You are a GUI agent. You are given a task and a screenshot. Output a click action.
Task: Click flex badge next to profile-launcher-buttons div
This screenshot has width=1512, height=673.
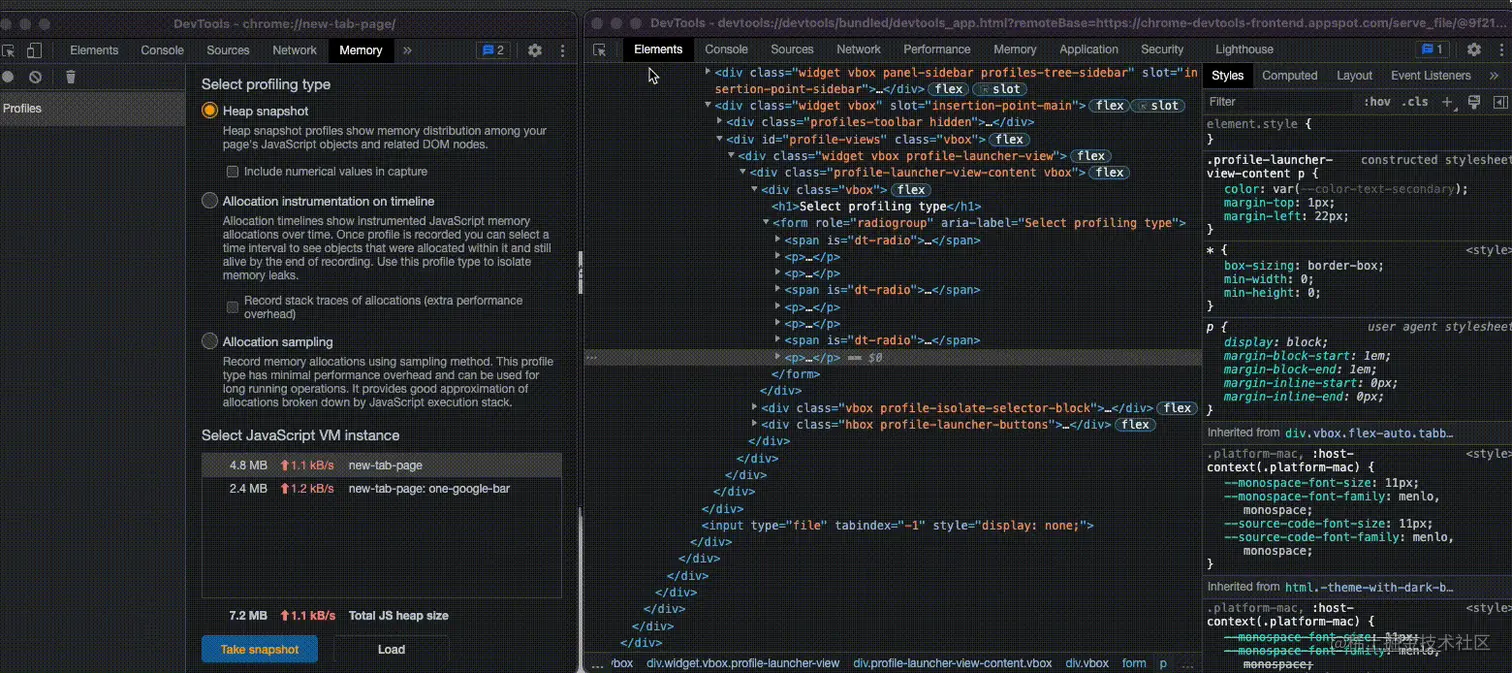pos(1136,424)
